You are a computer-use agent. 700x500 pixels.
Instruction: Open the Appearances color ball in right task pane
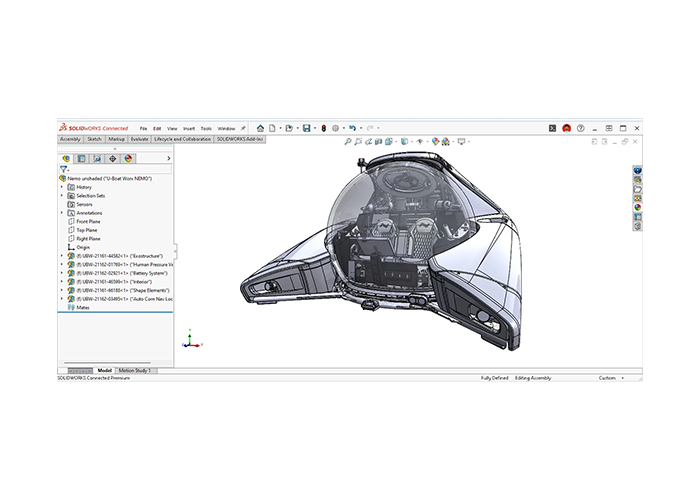(638, 207)
